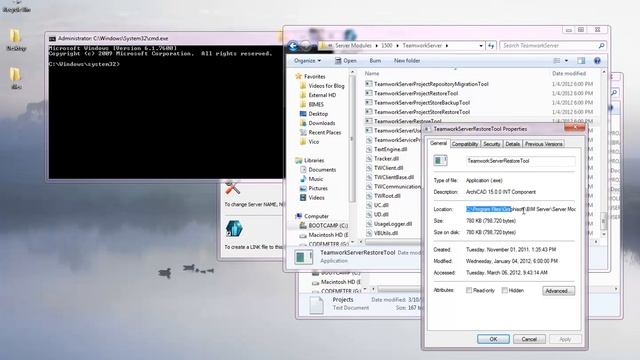The height and width of the screenshot is (360, 640).
Task: Click the cmd.exe title bar icon
Action: 52,39
